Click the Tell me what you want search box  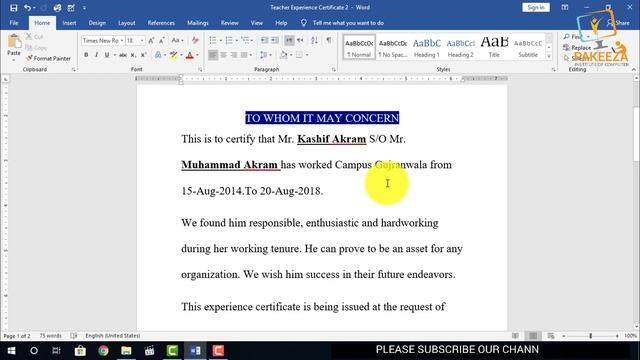tap(348, 23)
